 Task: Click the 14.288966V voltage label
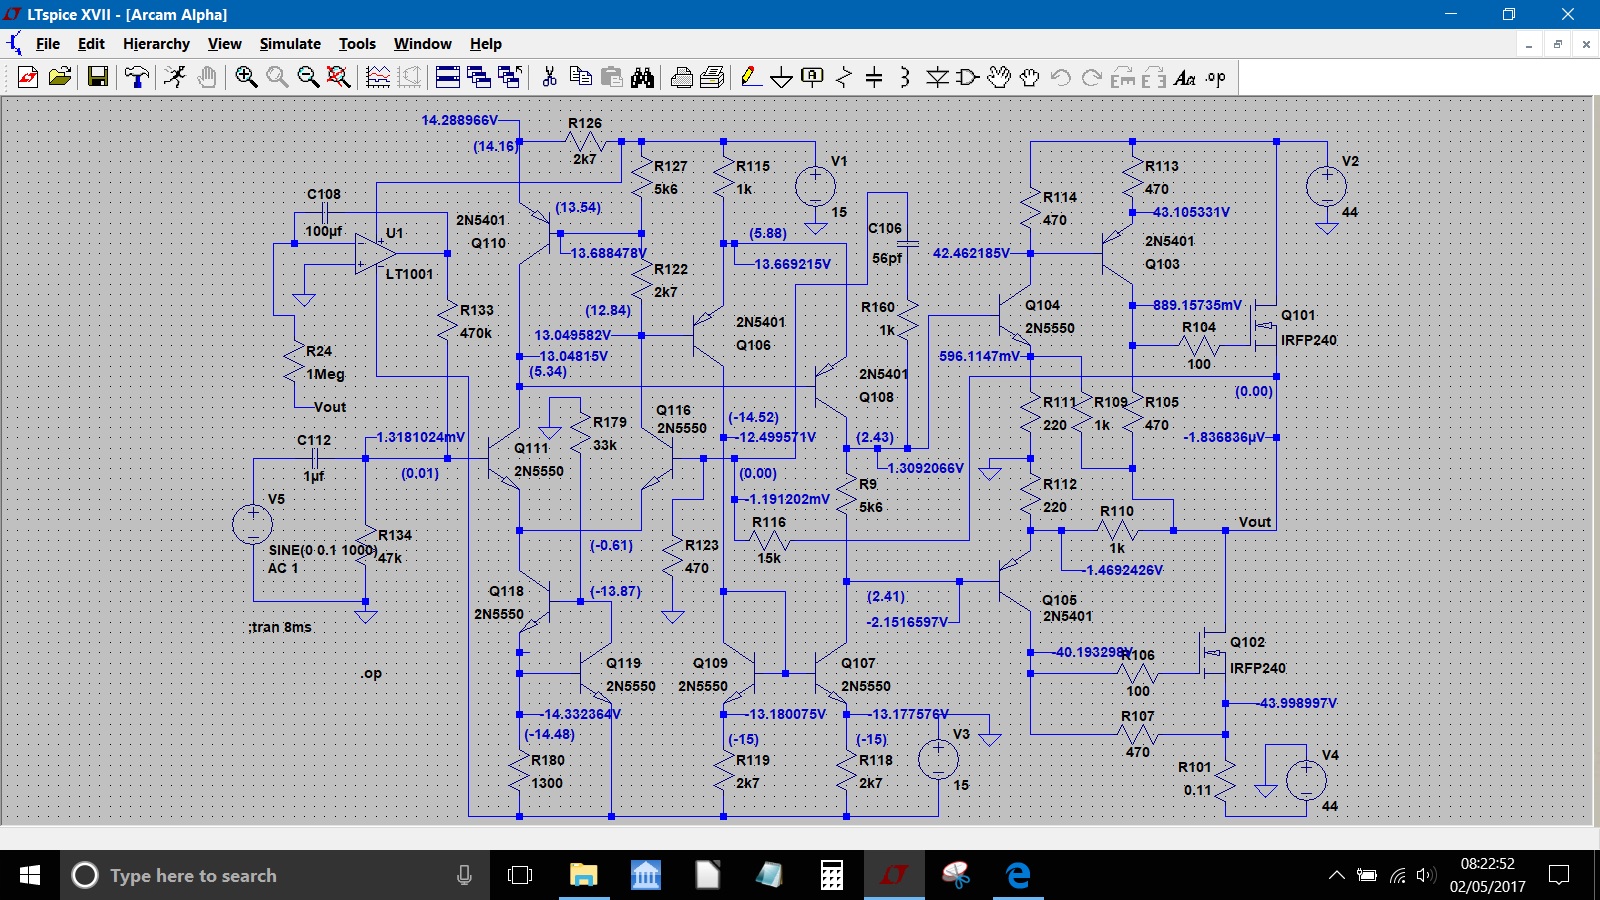tap(459, 120)
